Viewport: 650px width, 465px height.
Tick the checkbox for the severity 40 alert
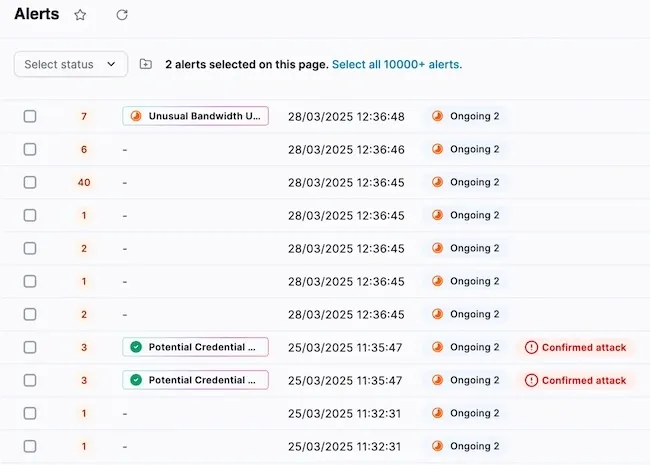point(30,182)
